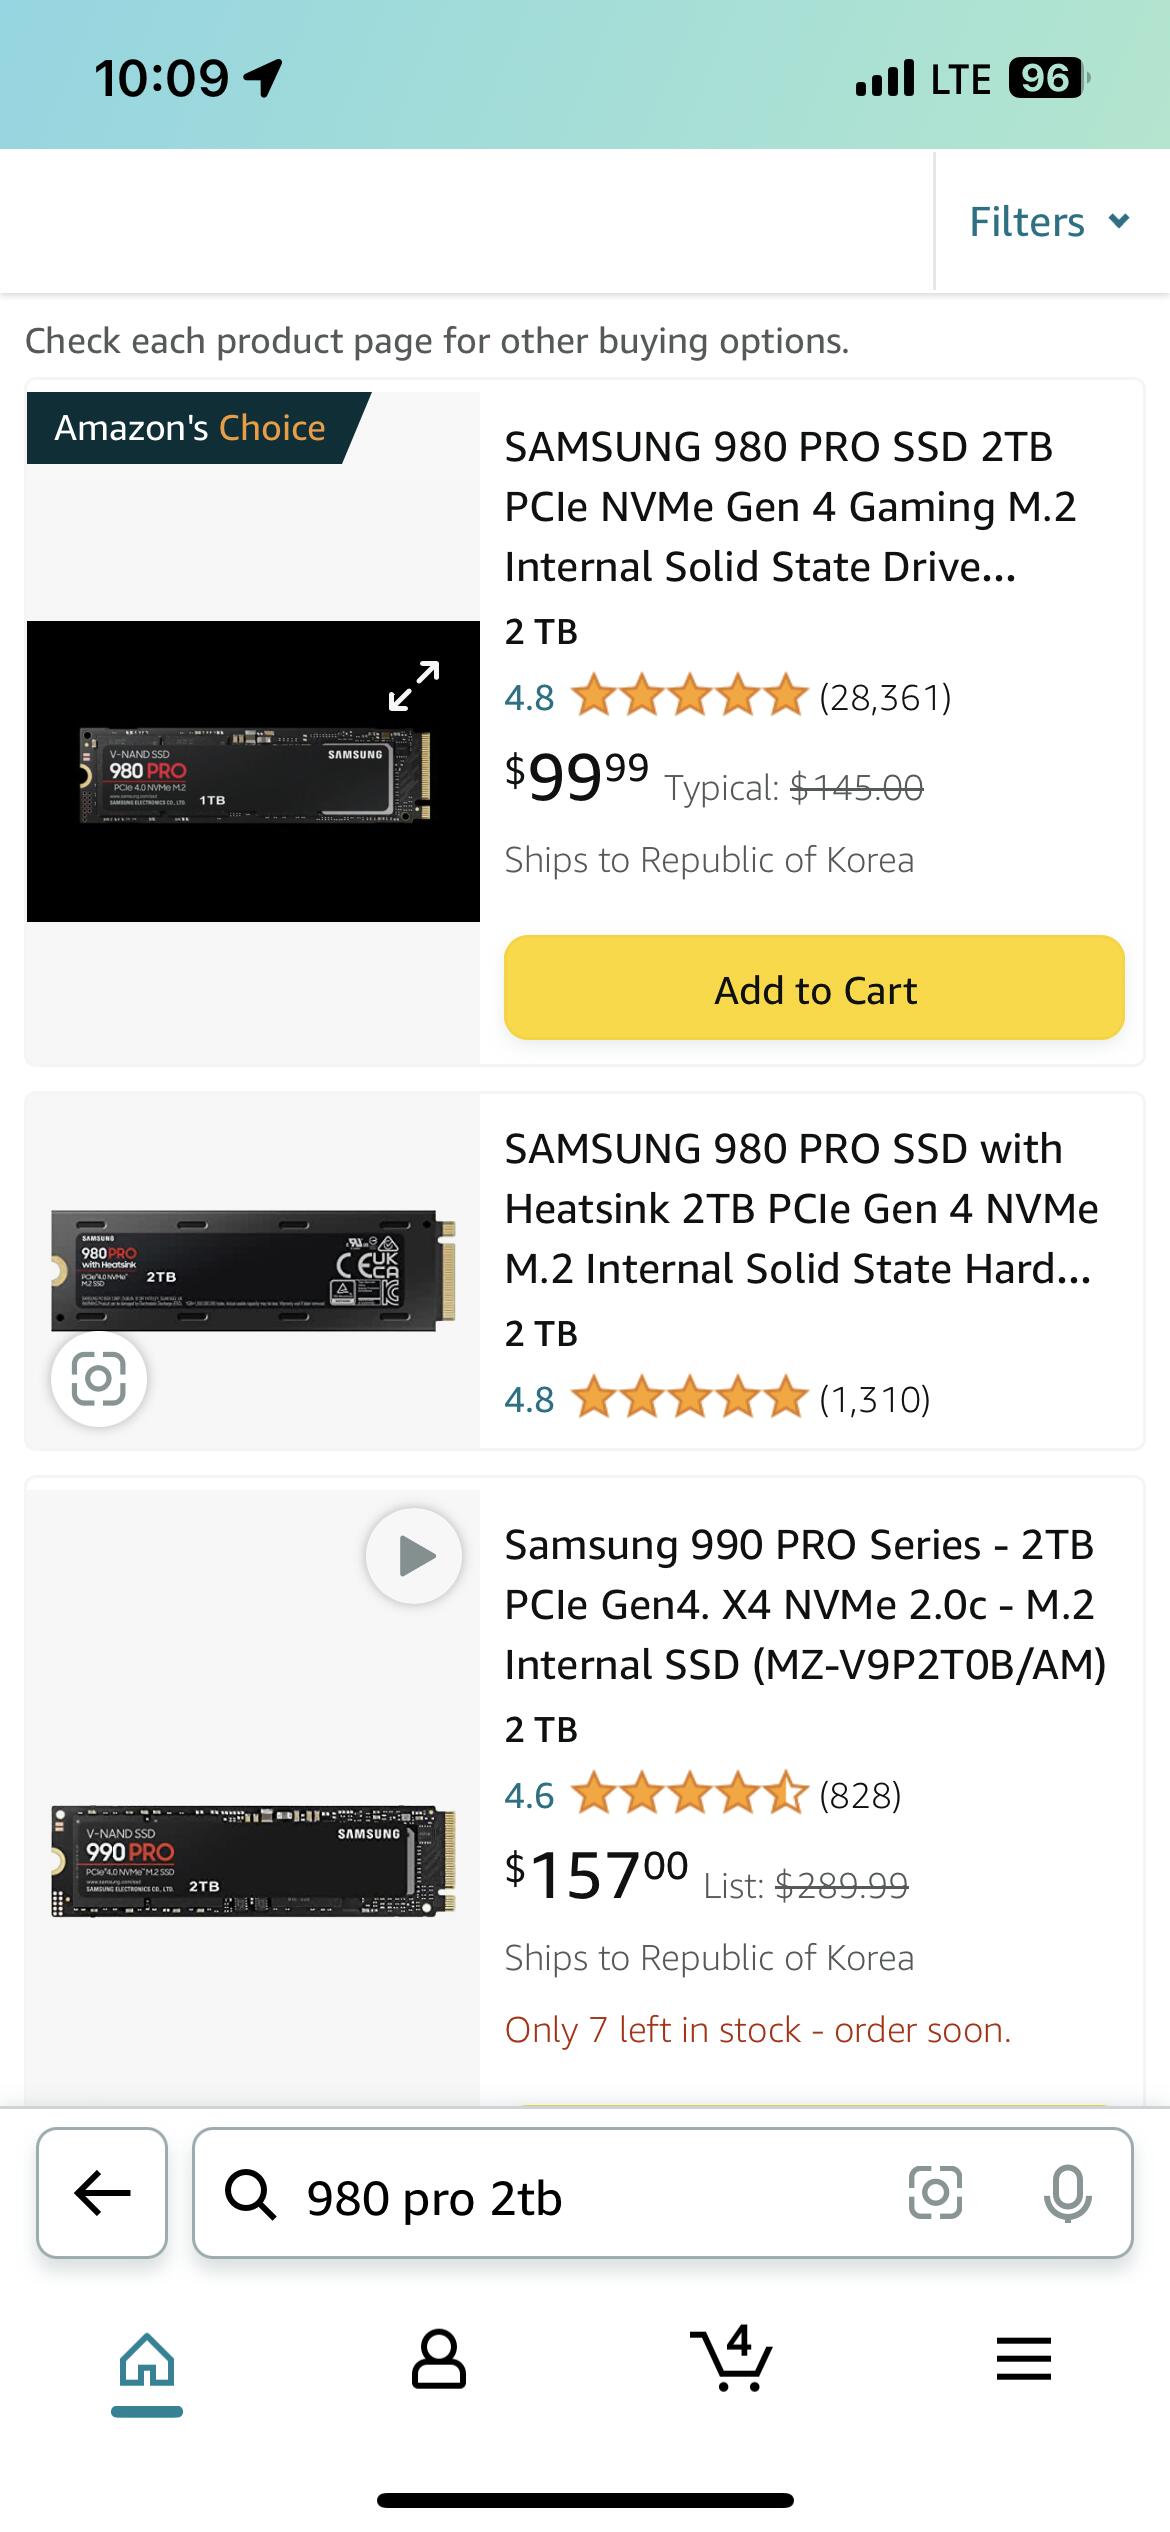View the 828 ratings for 990 PRO
The width and height of the screenshot is (1170, 2532).
860,1795
